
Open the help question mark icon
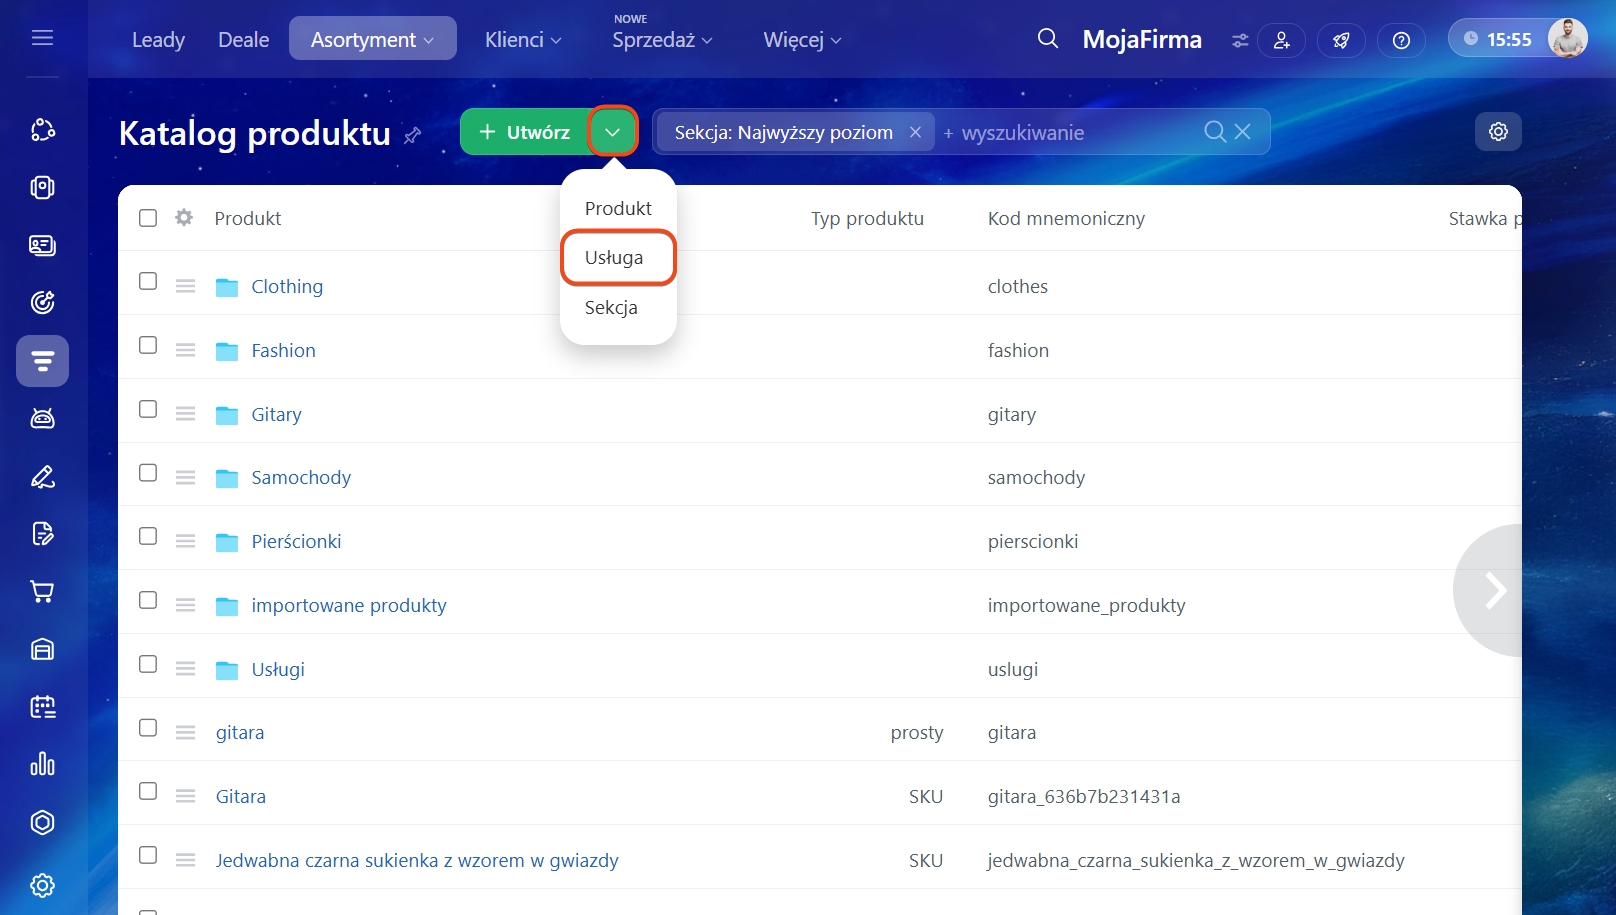click(x=1401, y=40)
